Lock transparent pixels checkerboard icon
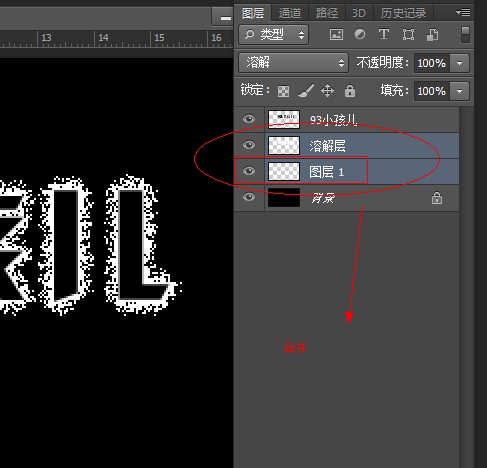487x468 pixels. pos(283,91)
